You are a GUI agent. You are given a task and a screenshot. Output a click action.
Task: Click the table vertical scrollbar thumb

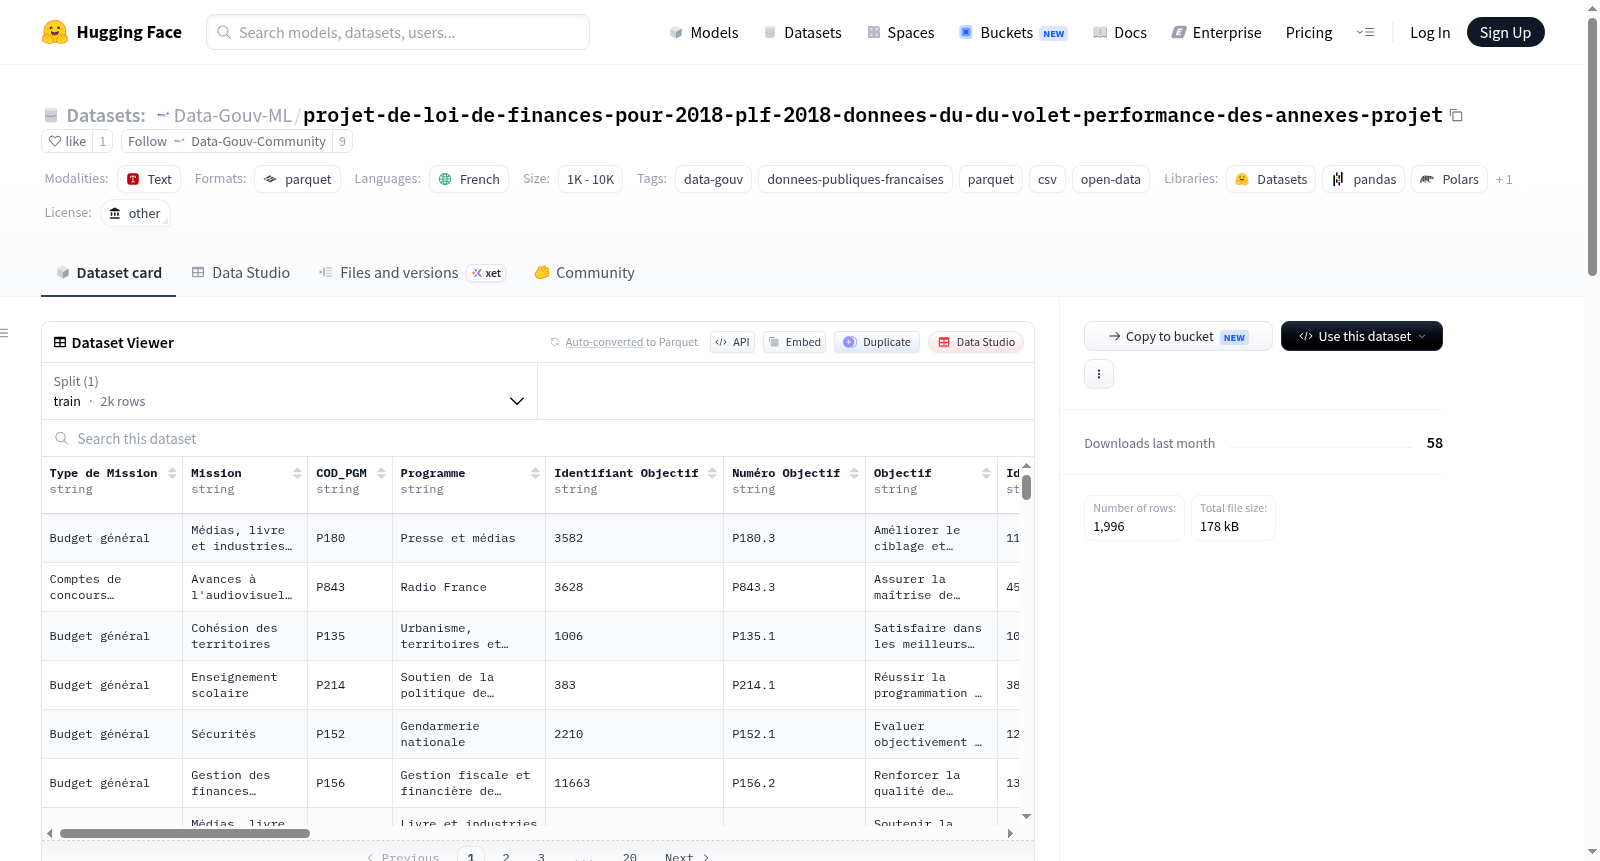coord(1027,487)
